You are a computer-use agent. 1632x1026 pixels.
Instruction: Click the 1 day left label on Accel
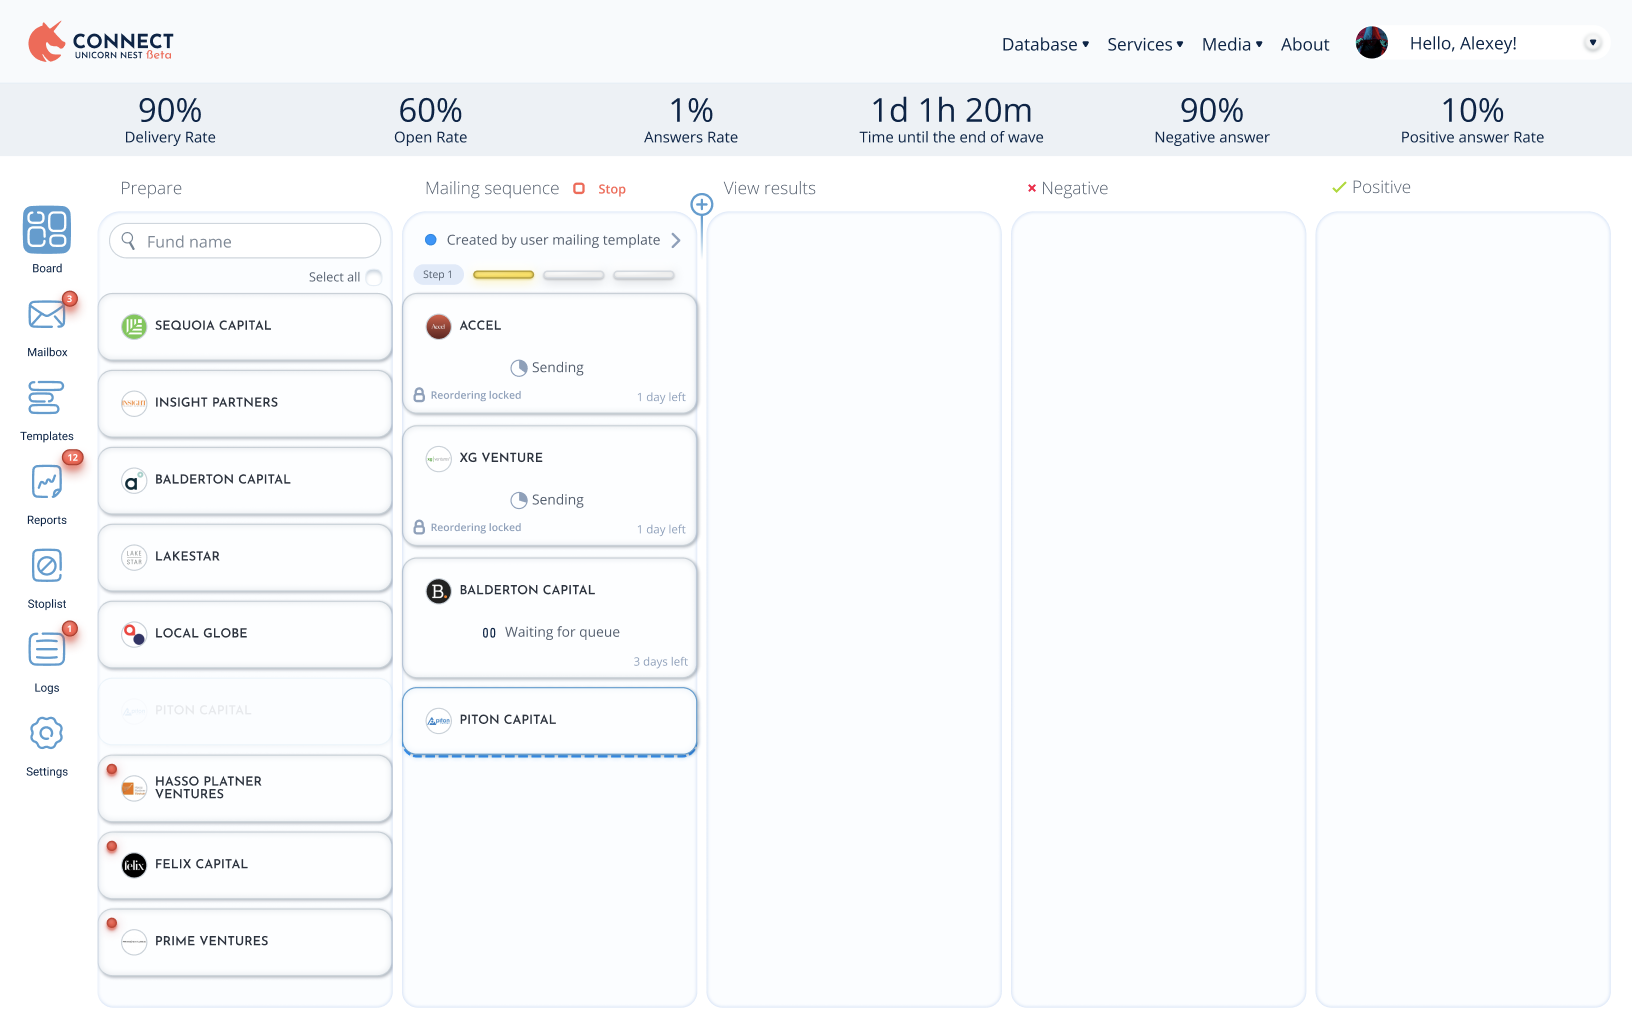point(661,397)
